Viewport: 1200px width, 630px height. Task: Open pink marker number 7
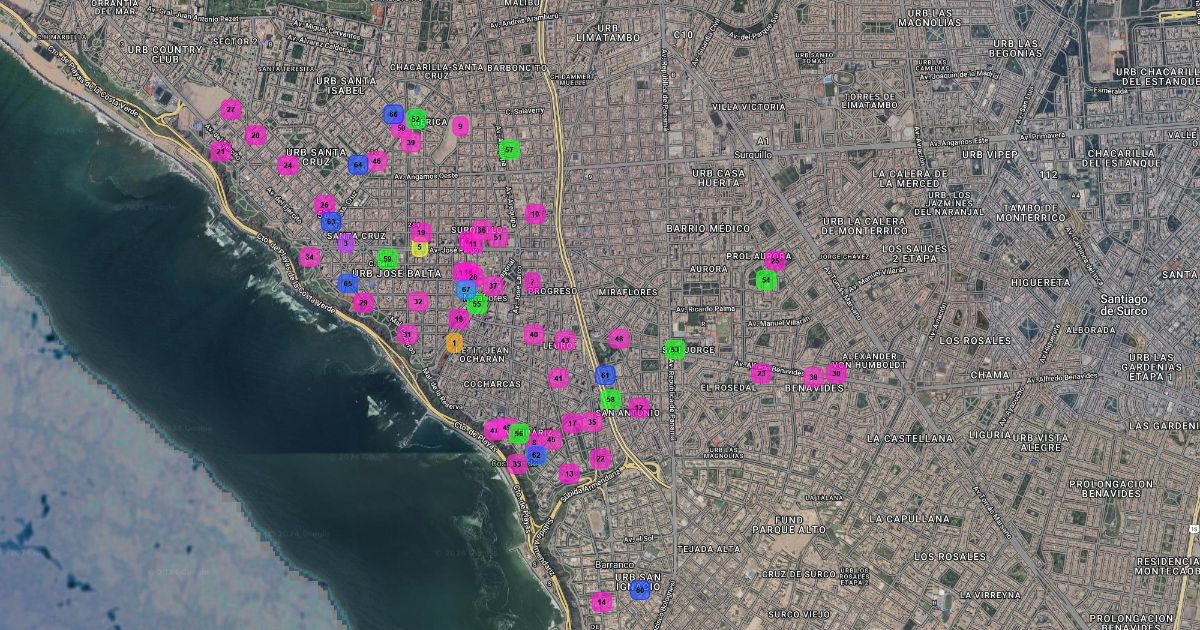(x=532, y=282)
